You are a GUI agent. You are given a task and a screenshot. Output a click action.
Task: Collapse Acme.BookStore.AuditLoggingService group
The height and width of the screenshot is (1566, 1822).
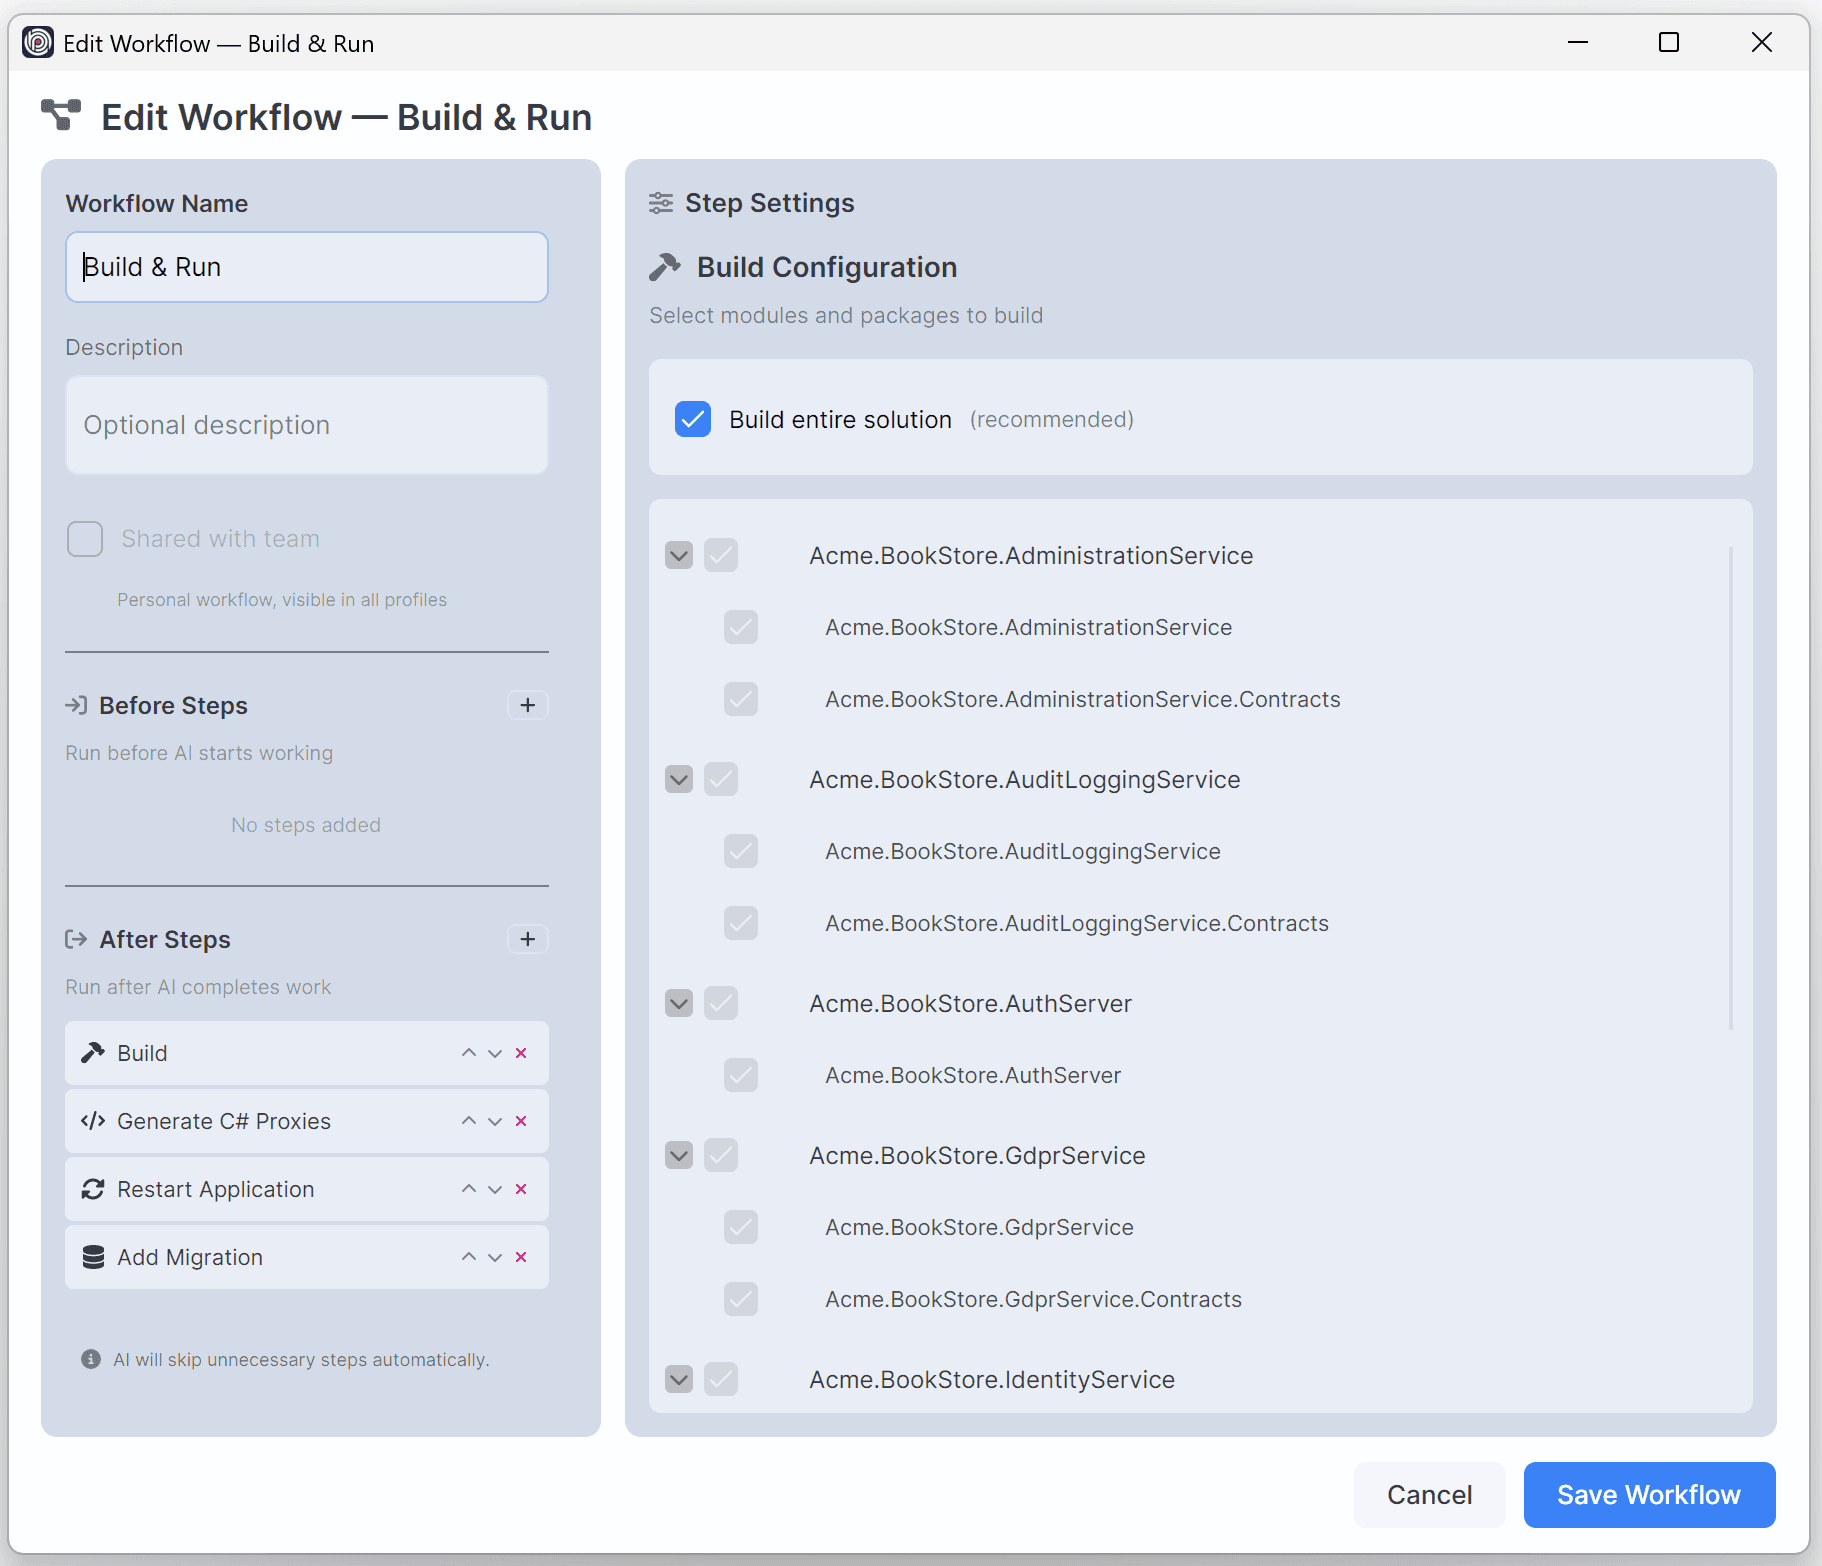[679, 779]
